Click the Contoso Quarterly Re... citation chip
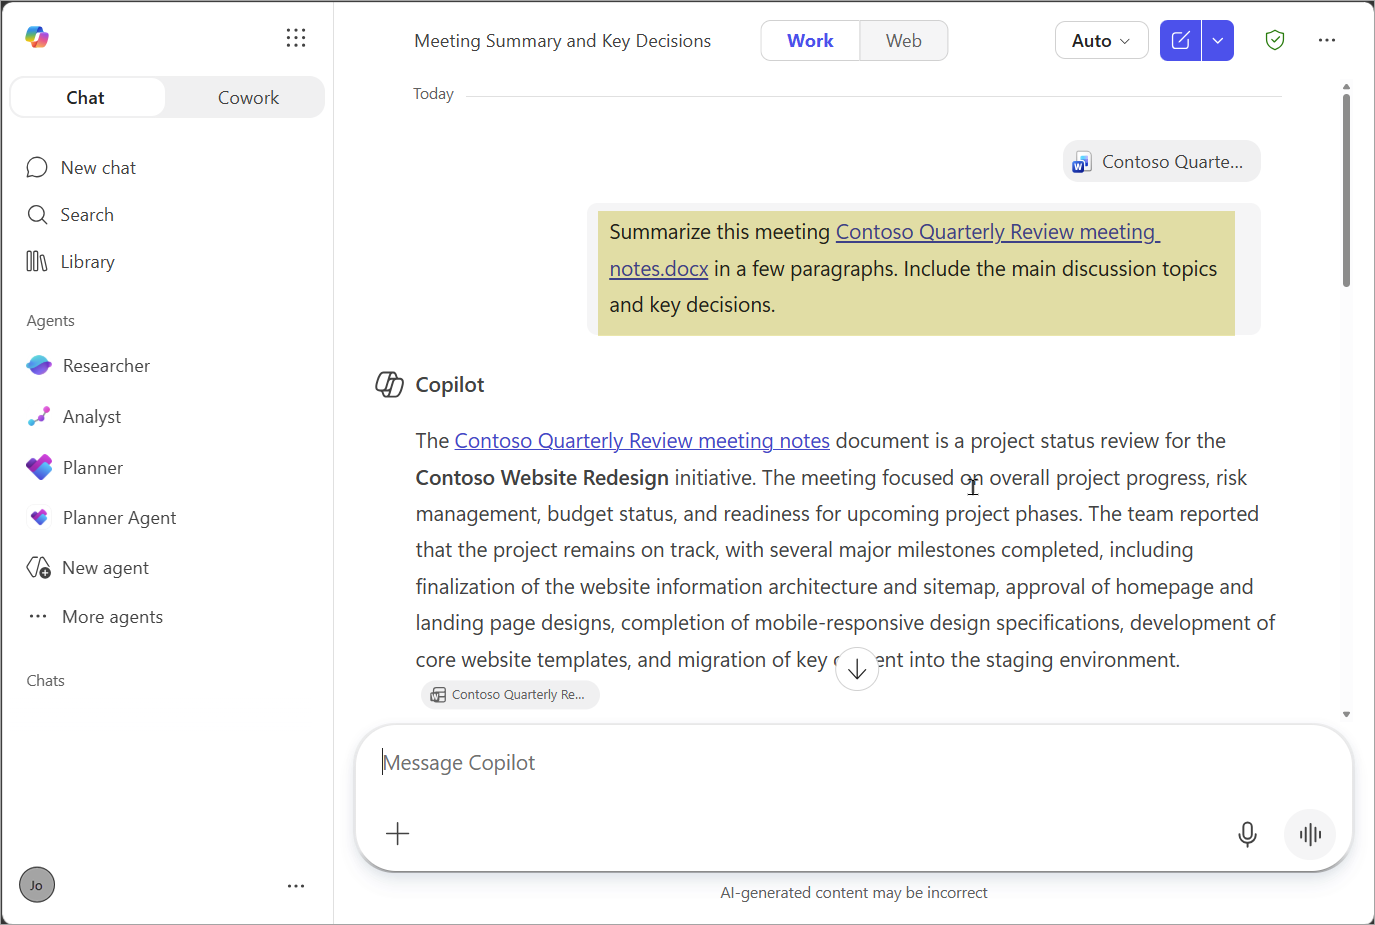Screen dimensions: 1375x925 coord(510,695)
